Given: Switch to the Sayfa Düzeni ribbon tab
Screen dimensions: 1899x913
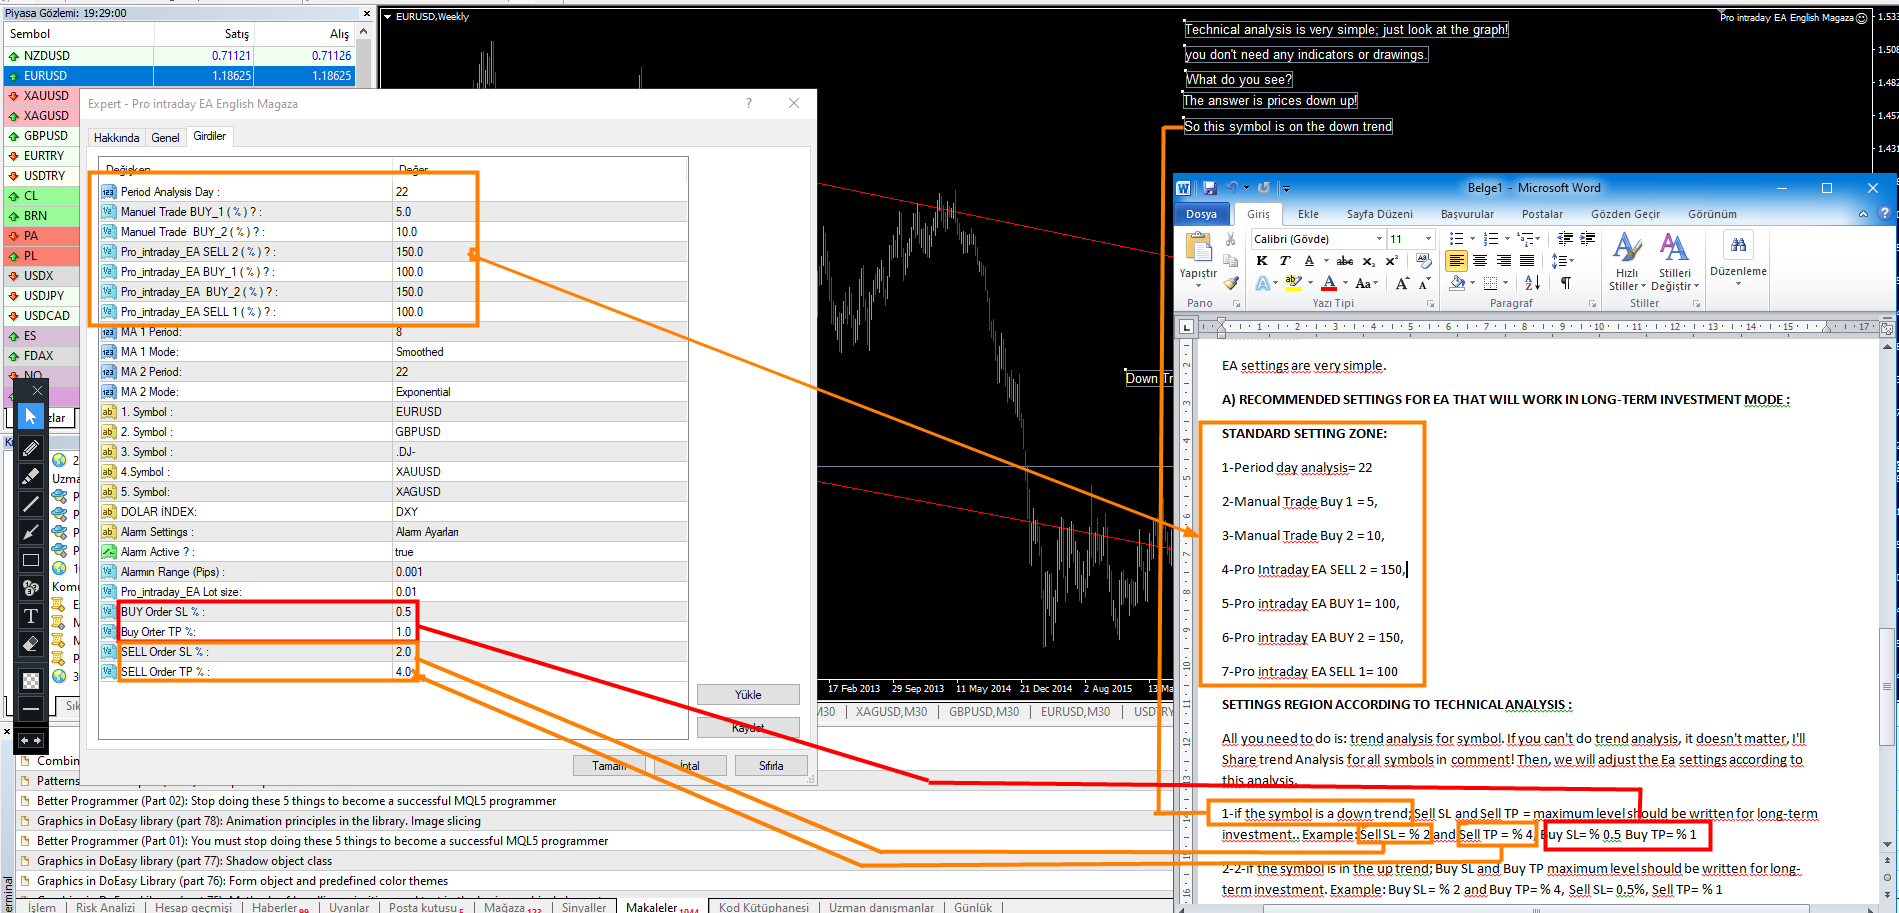Looking at the screenshot, I should click(x=1379, y=214).
